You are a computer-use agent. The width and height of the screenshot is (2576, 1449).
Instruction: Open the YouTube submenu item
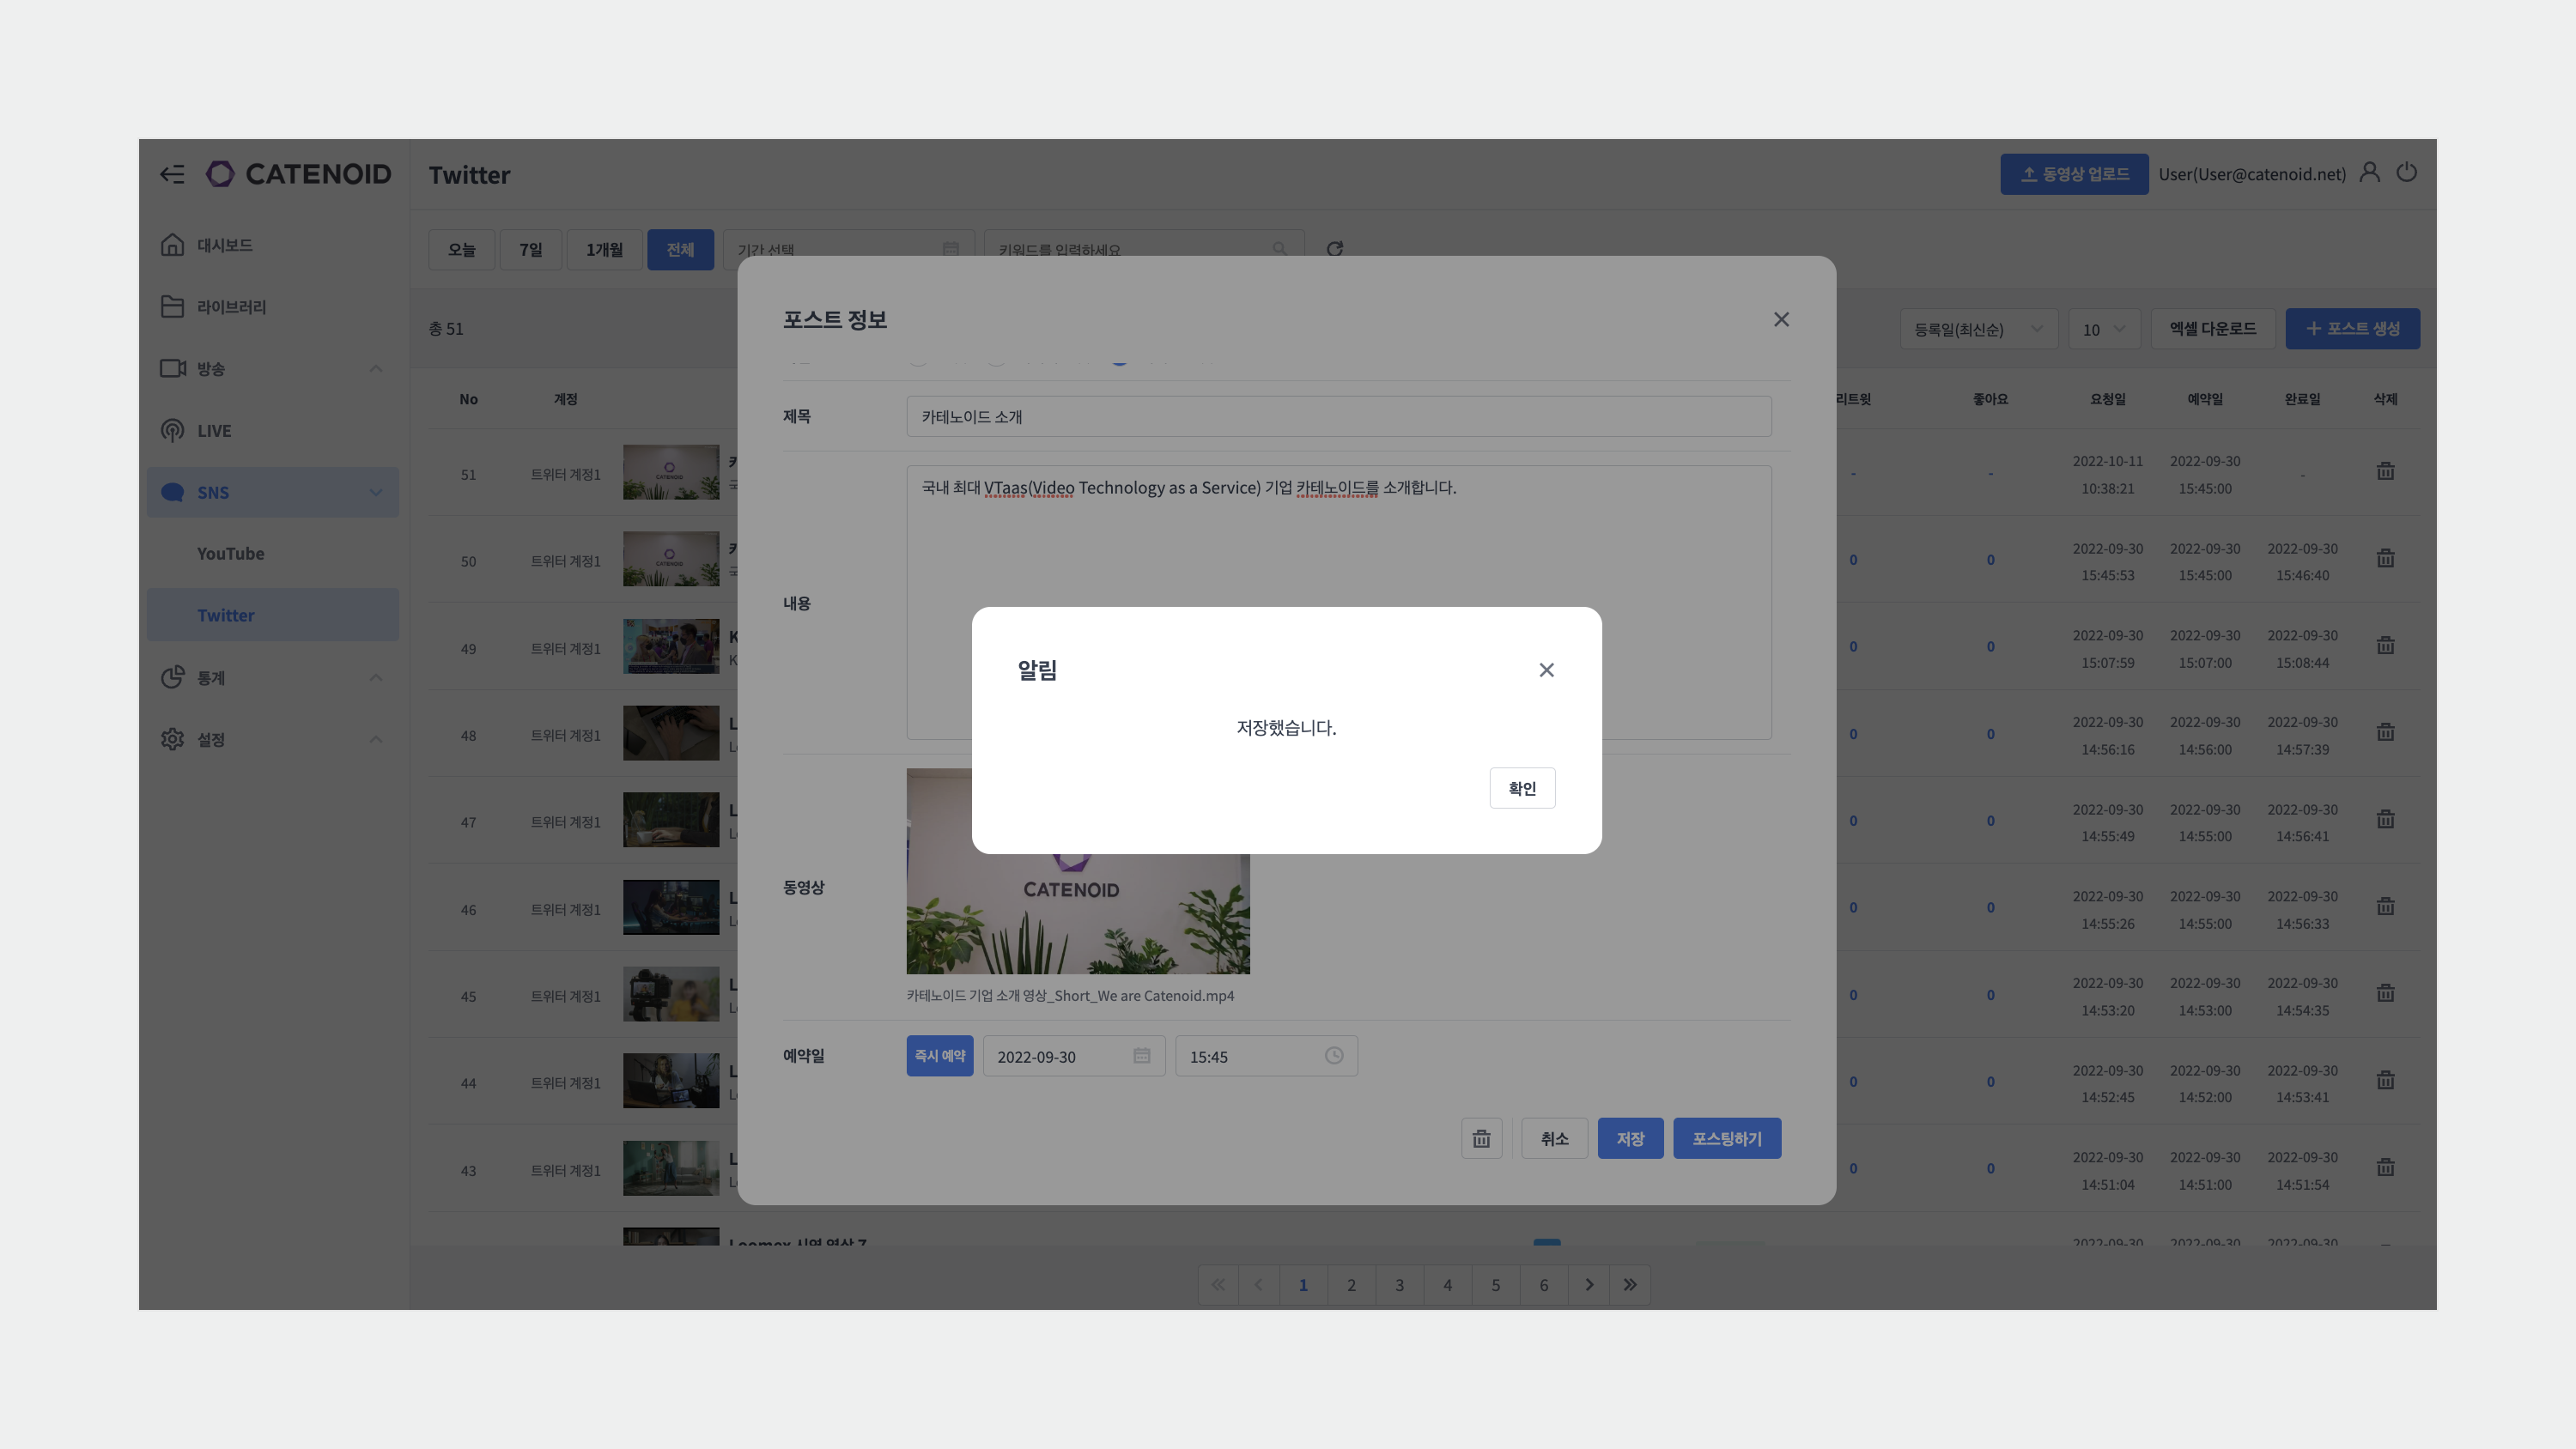231,553
